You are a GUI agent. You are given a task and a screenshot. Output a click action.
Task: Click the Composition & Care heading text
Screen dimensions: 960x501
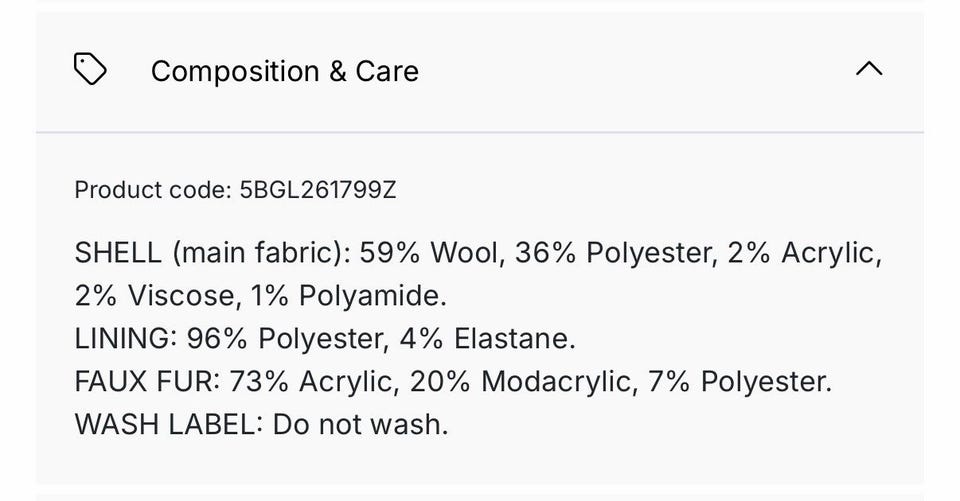point(284,72)
